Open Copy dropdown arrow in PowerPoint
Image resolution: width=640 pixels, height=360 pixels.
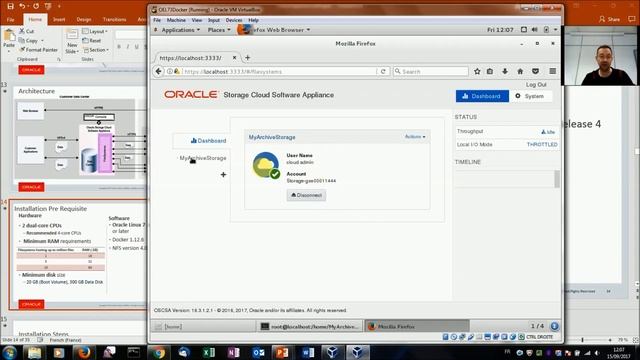[42, 40]
